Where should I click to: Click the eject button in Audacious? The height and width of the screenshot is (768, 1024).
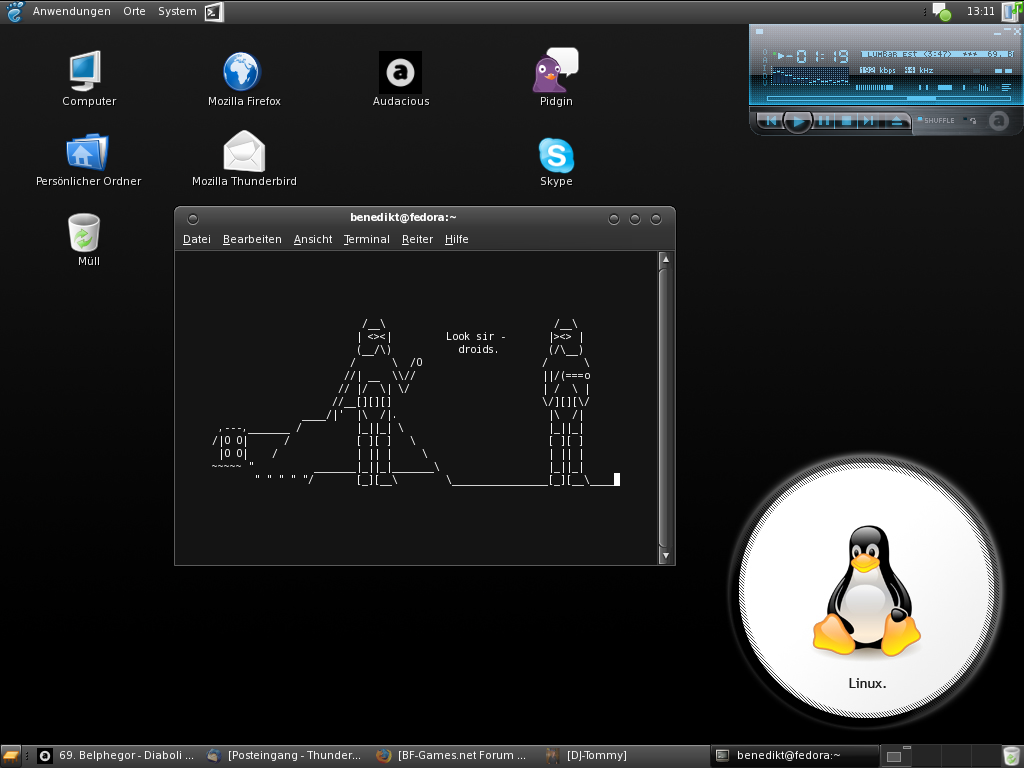897,121
